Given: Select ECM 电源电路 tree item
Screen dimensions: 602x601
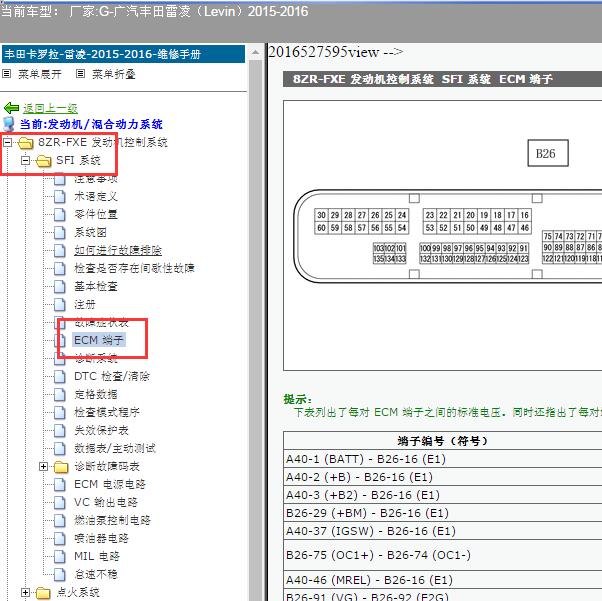Looking at the screenshot, I should 110,485.
